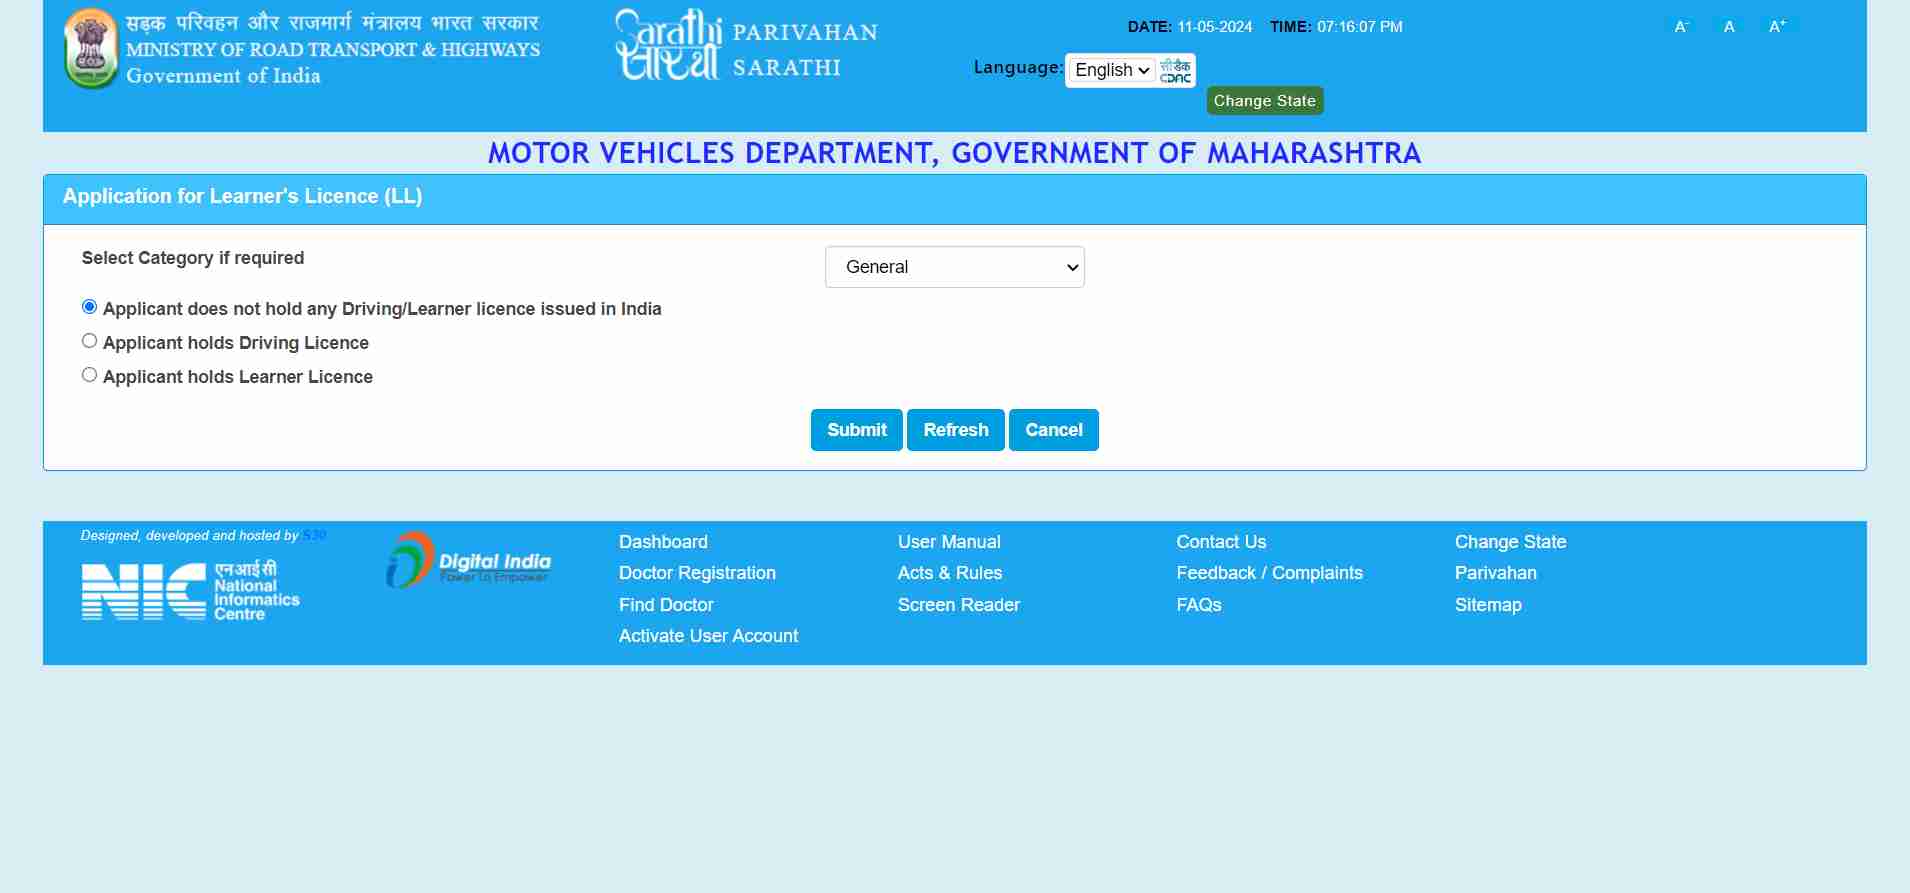Go to Doctor Registration in the footer

click(697, 573)
